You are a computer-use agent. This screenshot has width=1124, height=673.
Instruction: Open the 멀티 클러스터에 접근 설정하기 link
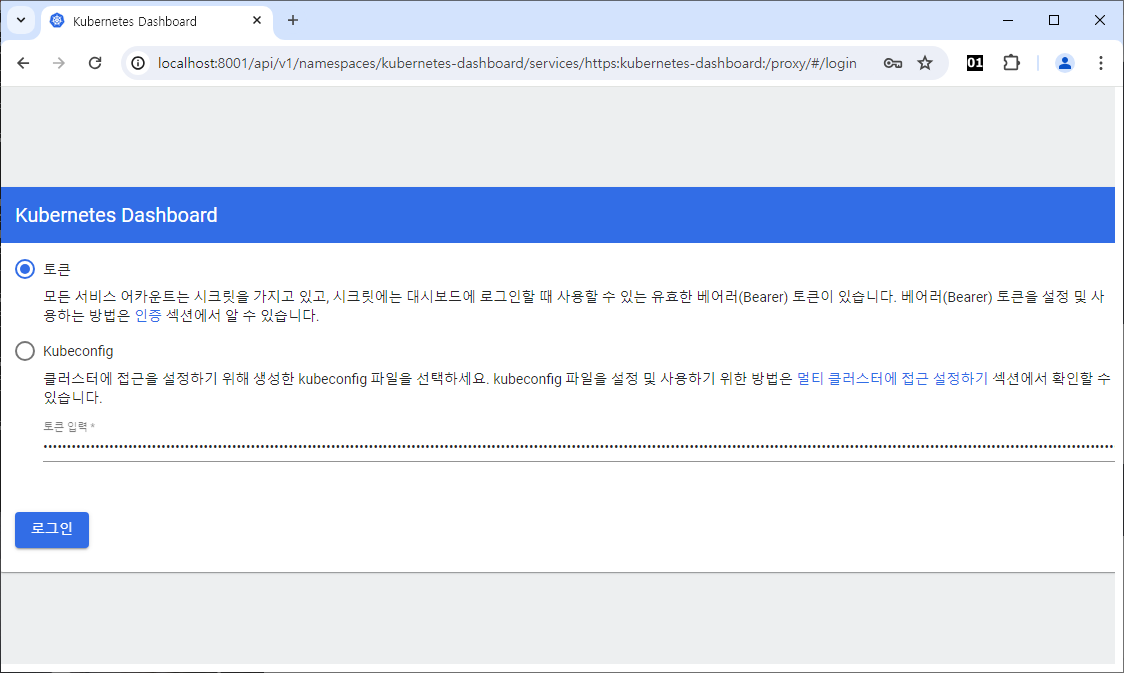(x=892, y=378)
